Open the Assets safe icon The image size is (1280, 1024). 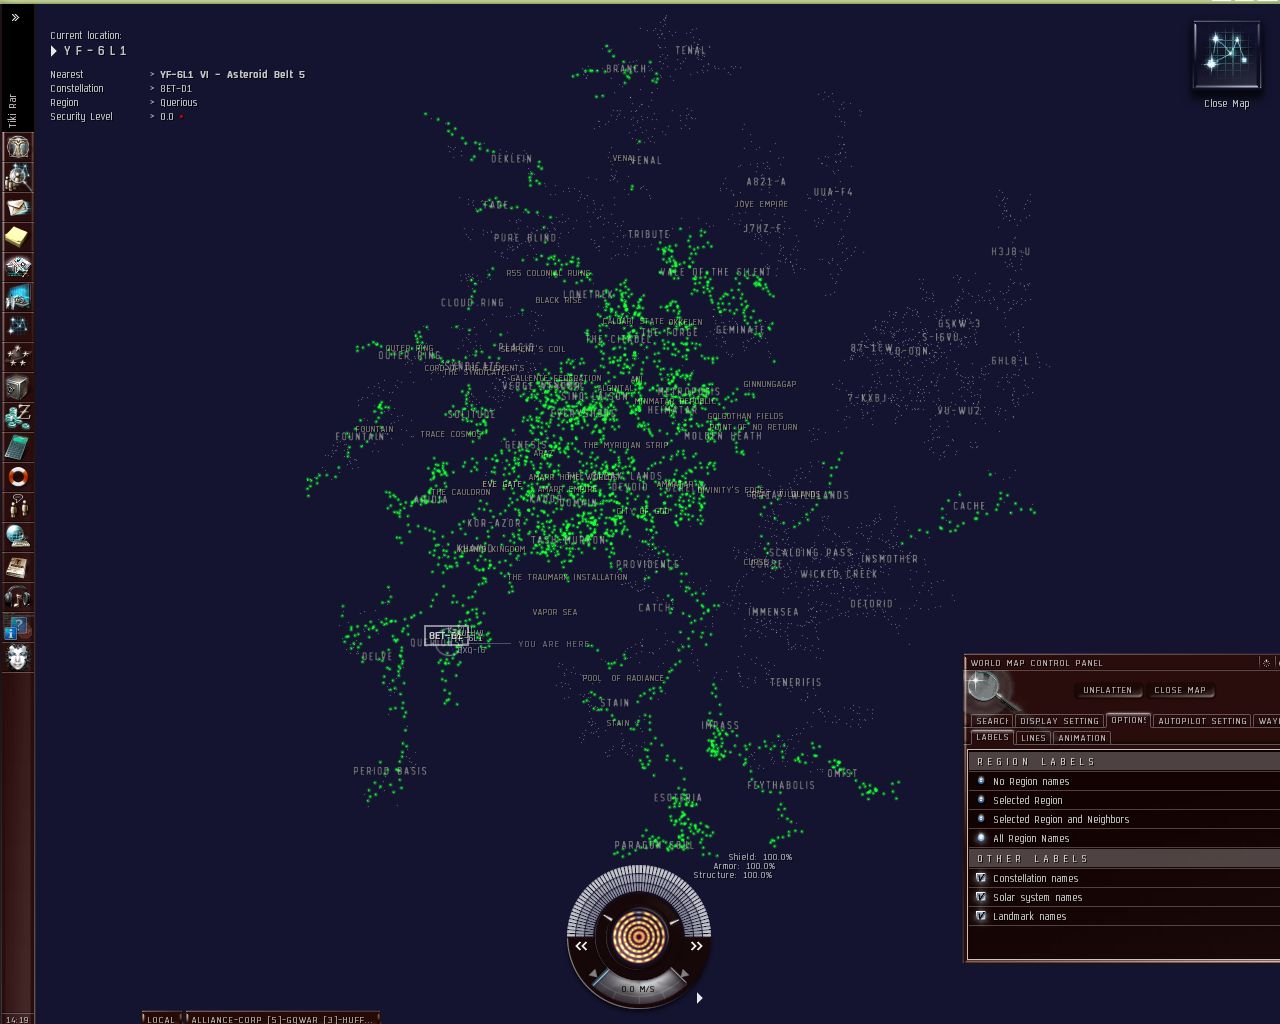click(x=18, y=387)
